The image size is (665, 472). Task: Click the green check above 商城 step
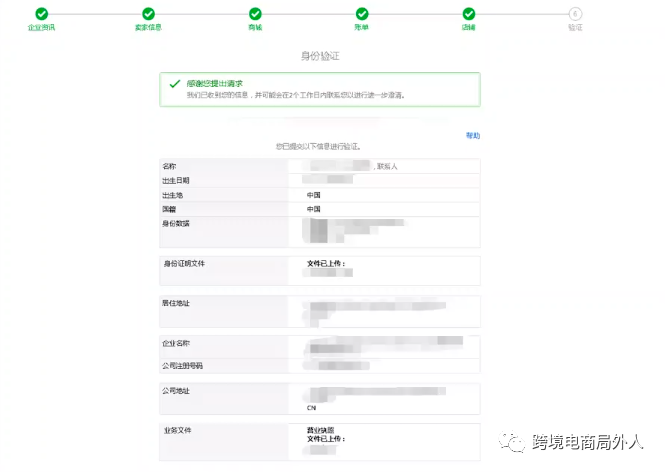(x=255, y=14)
